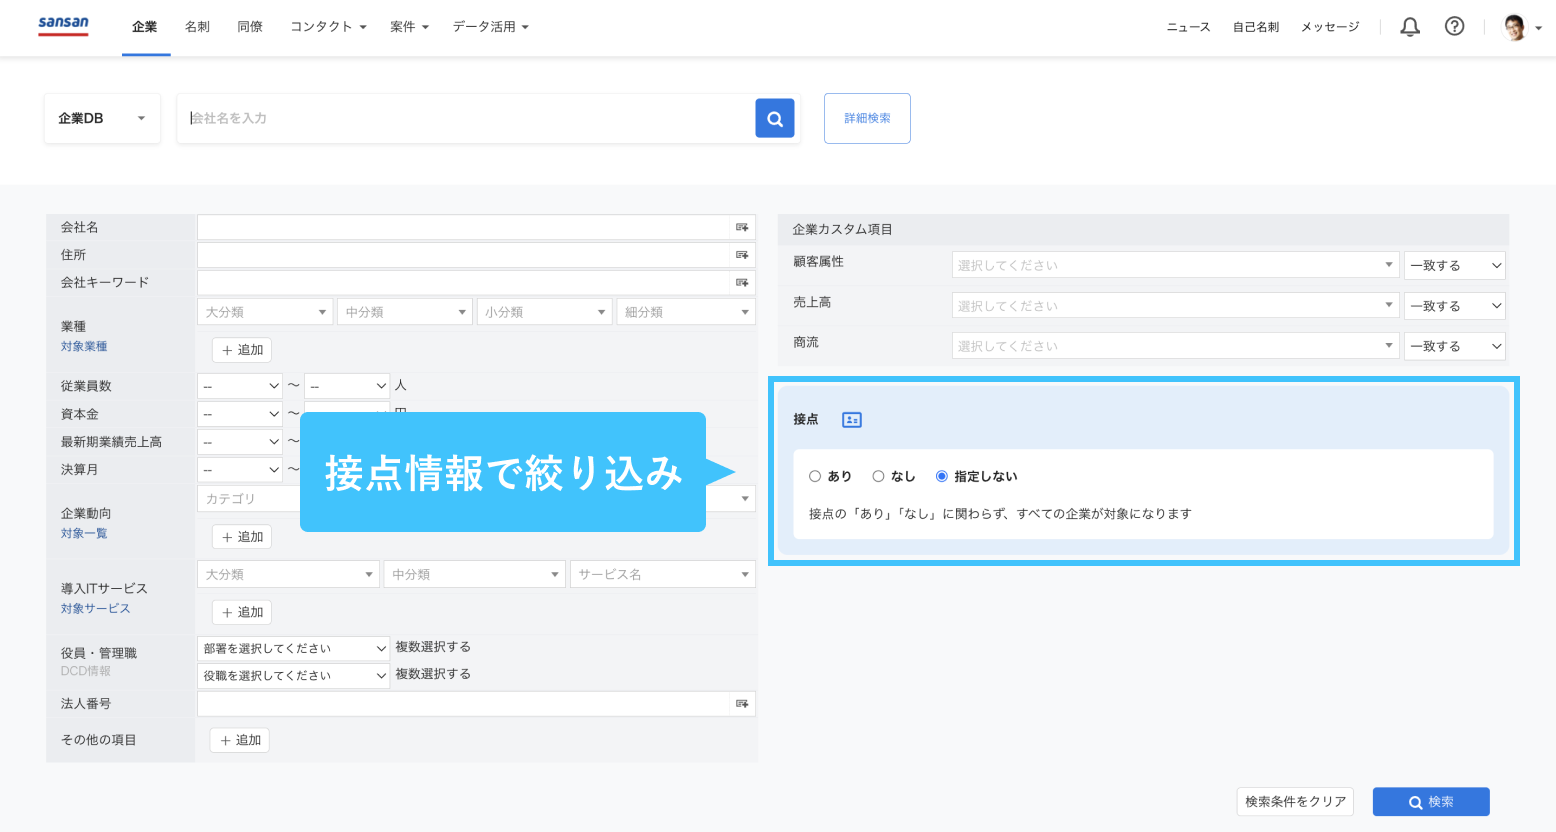Click the business card icon beside 接点
This screenshot has height=832, width=1556.
[852, 420]
